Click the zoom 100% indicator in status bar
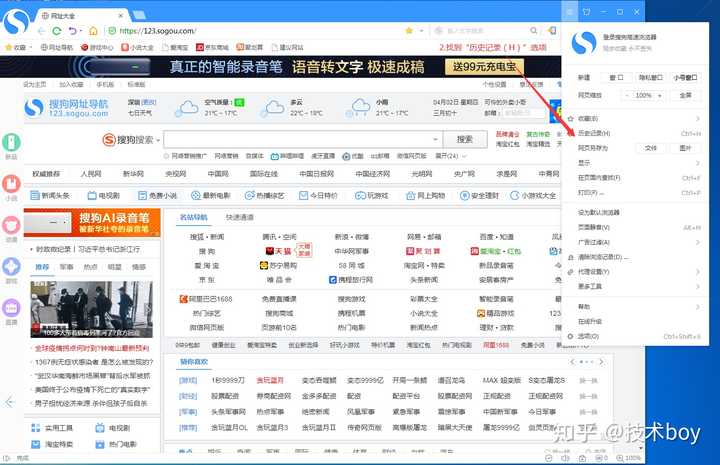The image size is (720, 465). (x=629, y=458)
